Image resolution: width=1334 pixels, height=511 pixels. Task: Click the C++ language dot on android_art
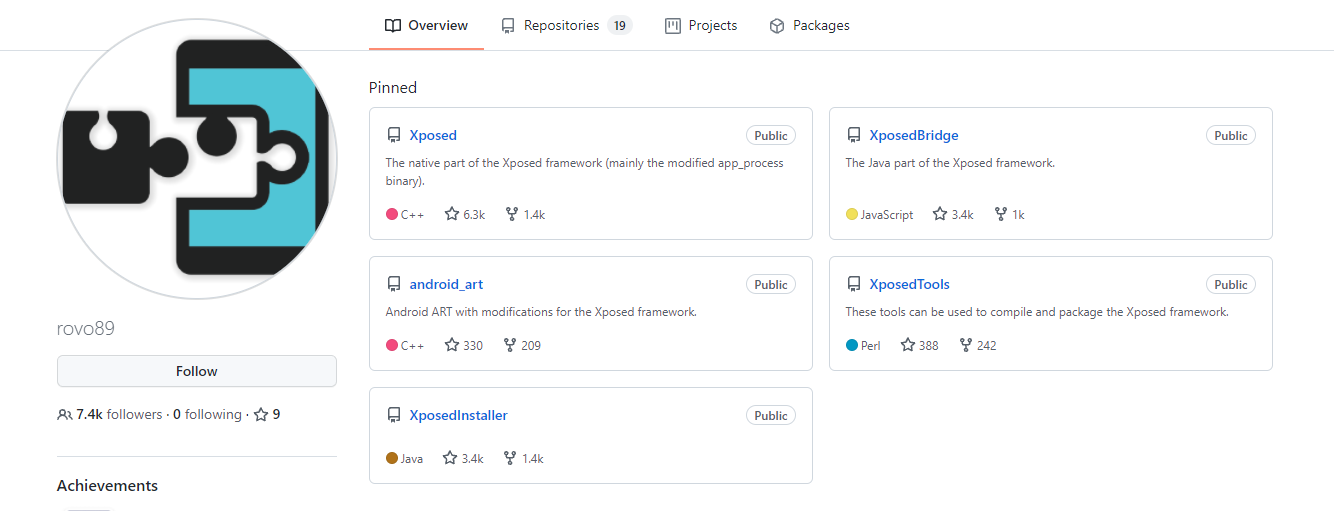tap(392, 345)
